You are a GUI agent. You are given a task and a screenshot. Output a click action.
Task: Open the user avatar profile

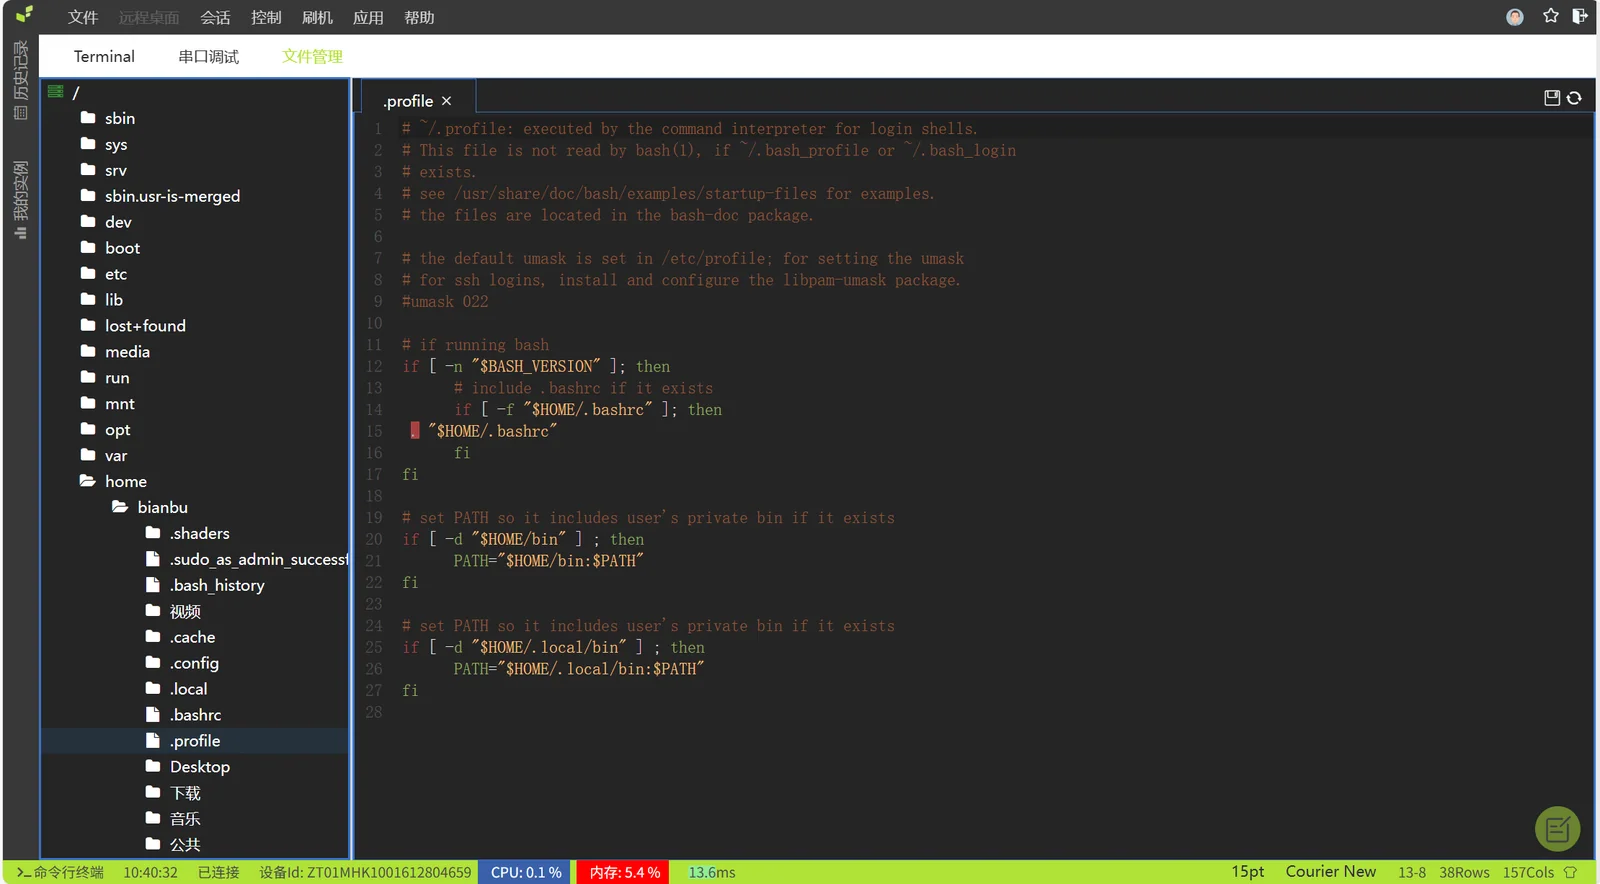coord(1515,17)
